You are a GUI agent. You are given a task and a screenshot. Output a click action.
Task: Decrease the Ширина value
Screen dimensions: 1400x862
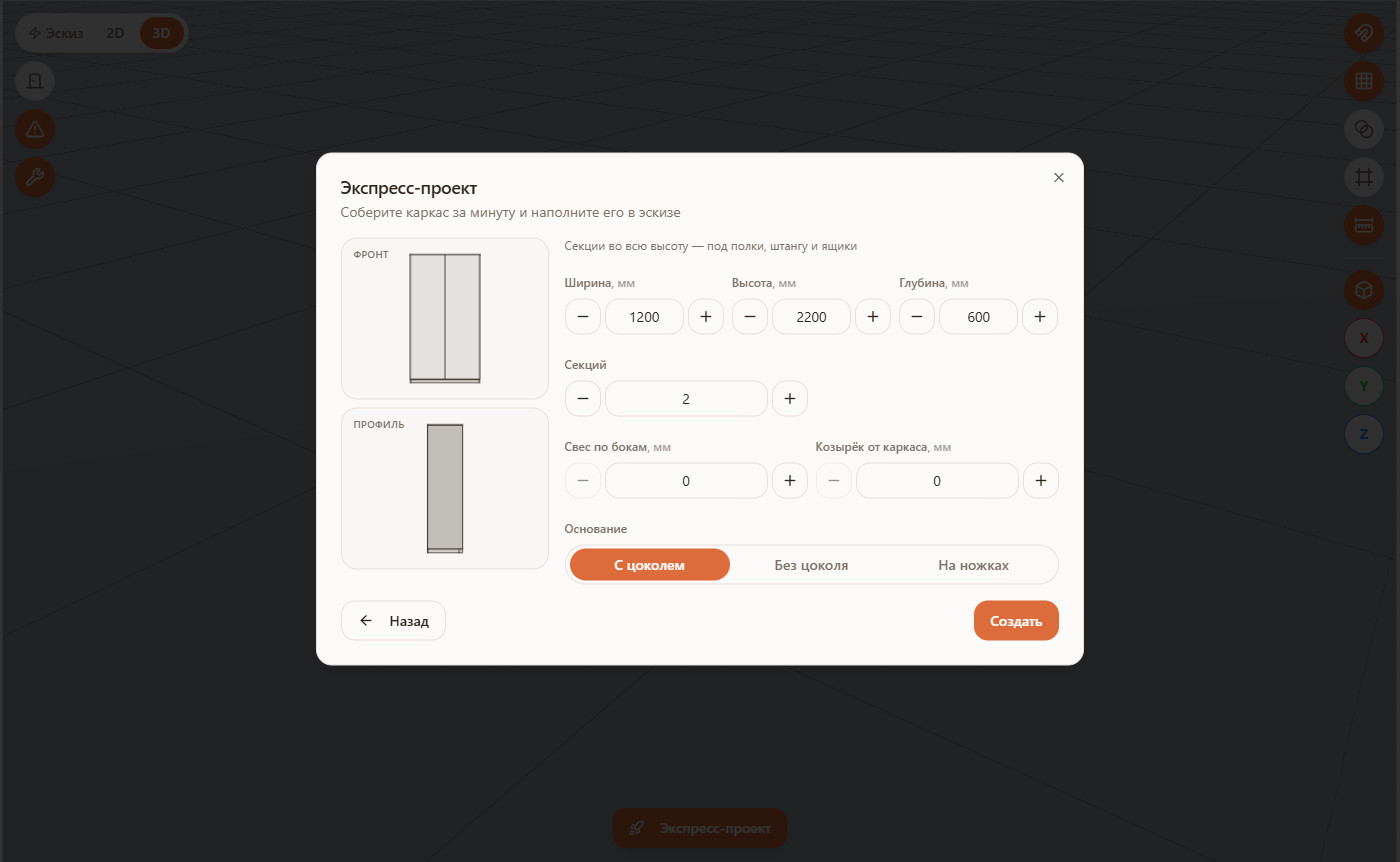pos(583,317)
